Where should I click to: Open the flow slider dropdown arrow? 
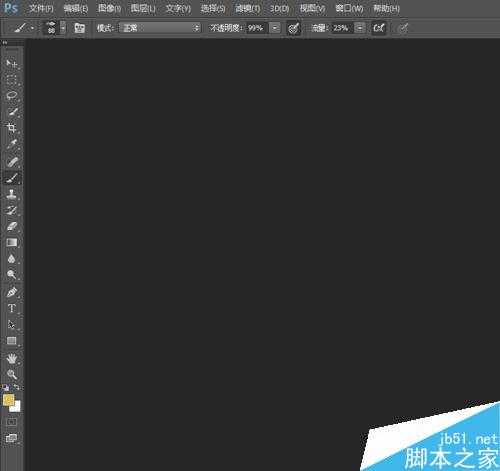360,28
